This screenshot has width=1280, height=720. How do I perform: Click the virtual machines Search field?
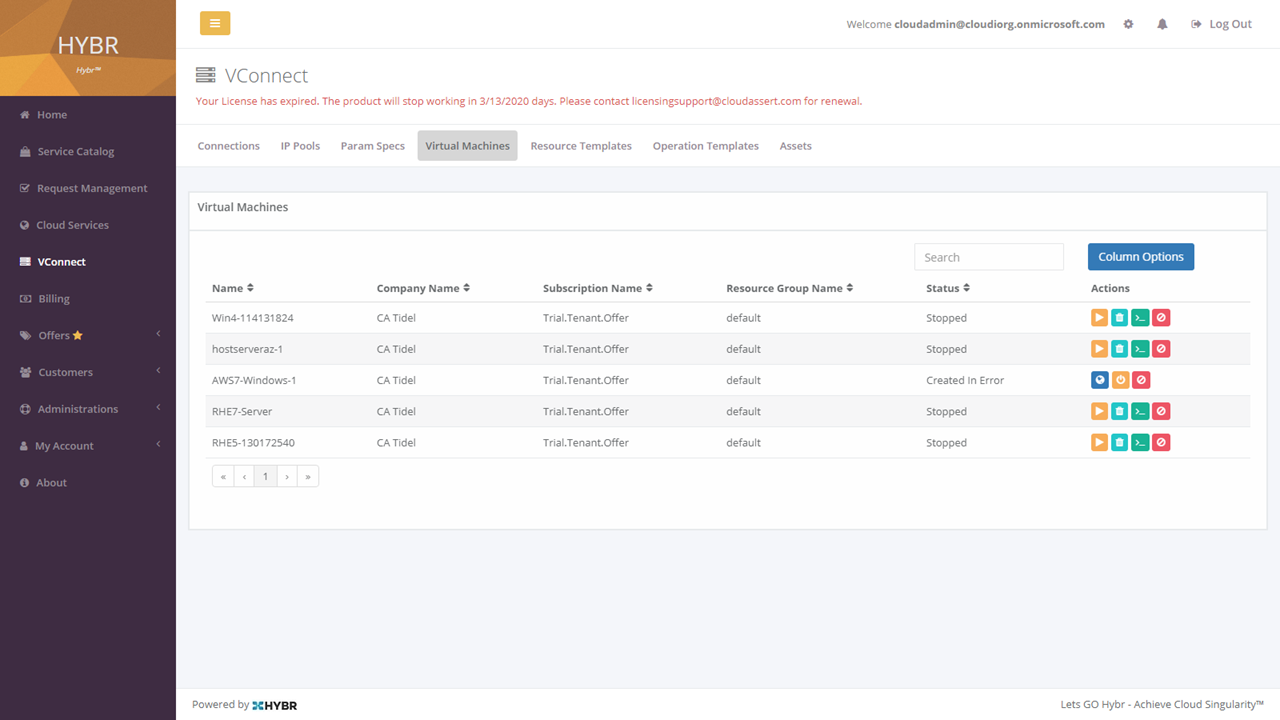pos(989,257)
